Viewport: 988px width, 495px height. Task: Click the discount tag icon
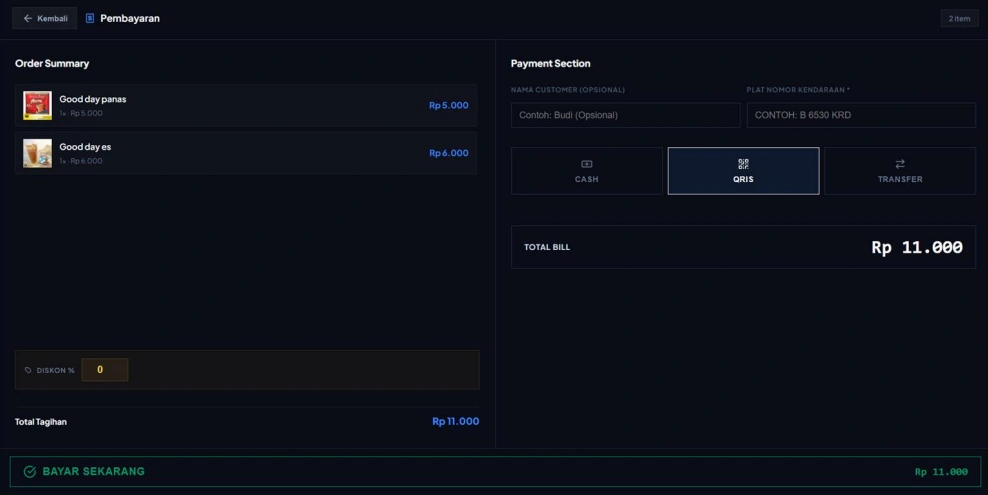click(x=28, y=370)
